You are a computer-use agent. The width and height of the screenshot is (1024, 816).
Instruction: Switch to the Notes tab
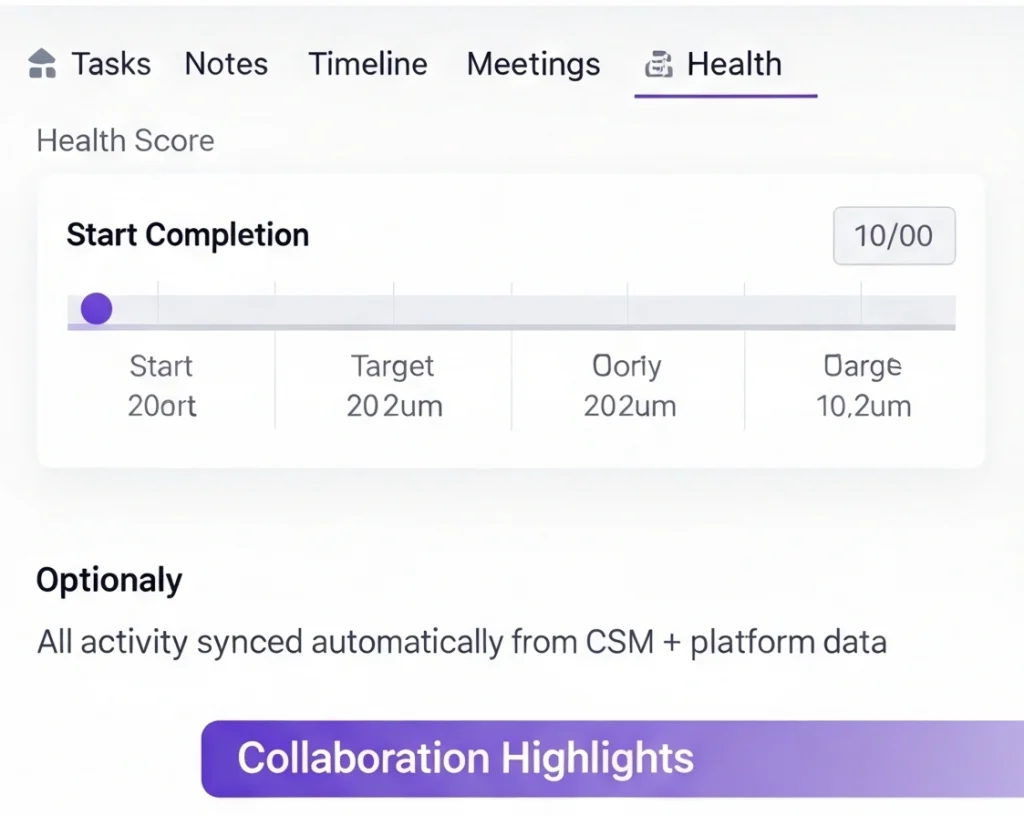pyautogui.click(x=226, y=65)
